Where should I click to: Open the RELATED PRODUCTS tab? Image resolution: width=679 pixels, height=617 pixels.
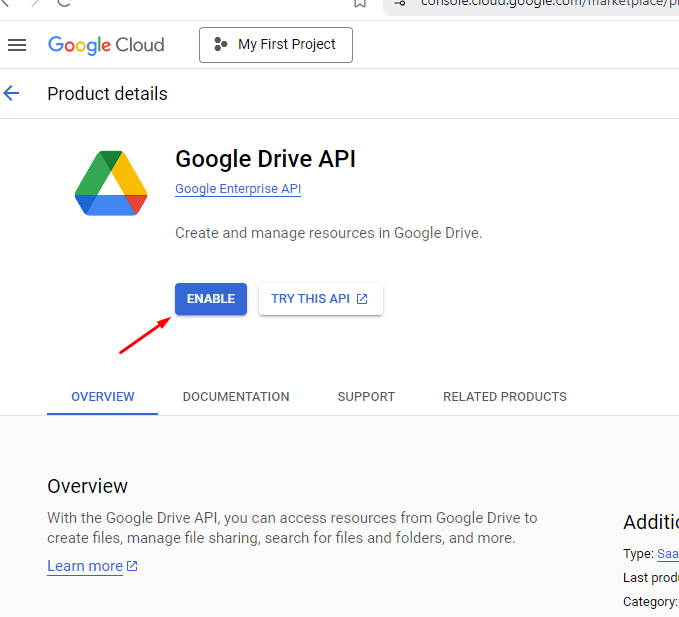coord(505,397)
